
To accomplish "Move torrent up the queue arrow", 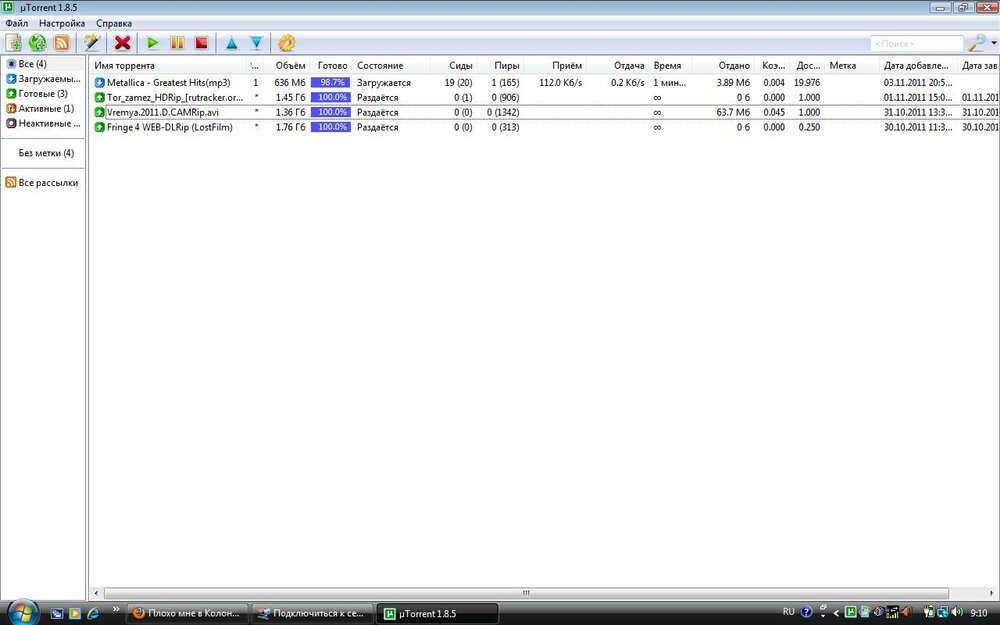I will pos(232,43).
